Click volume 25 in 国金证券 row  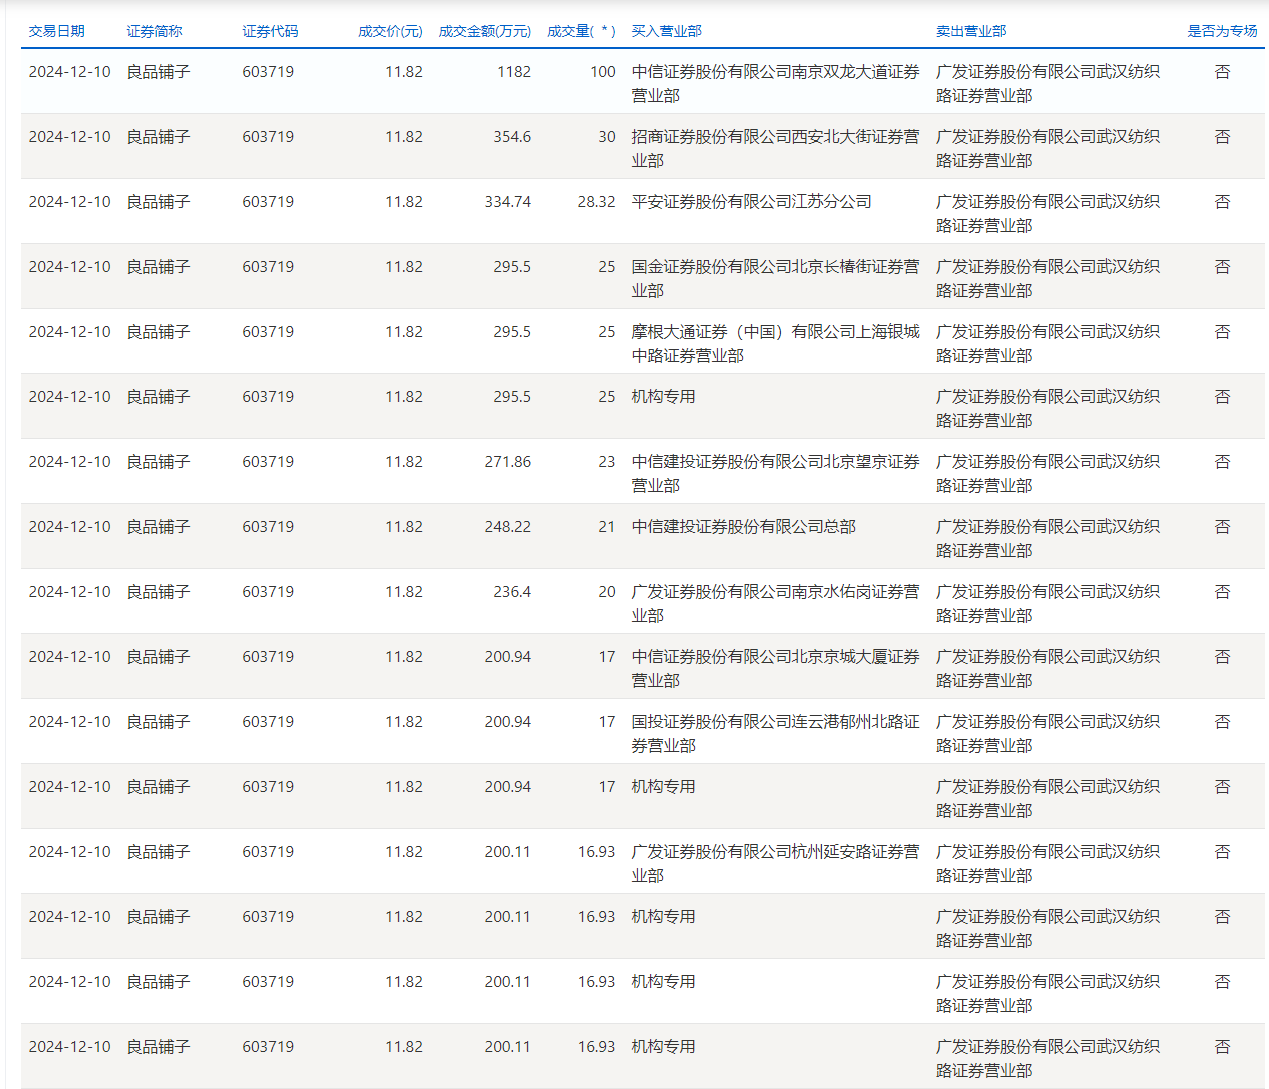[x=607, y=267]
